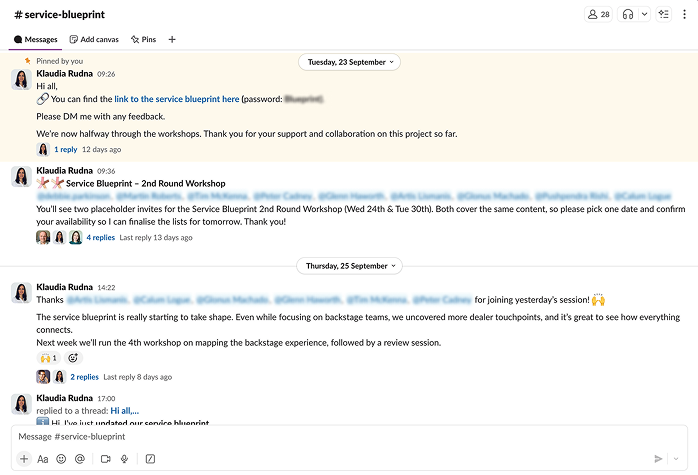Open the Tuesday, 23 September date dropdown
The width and height of the screenshot is (698, 475).
[x=349, y=62]
